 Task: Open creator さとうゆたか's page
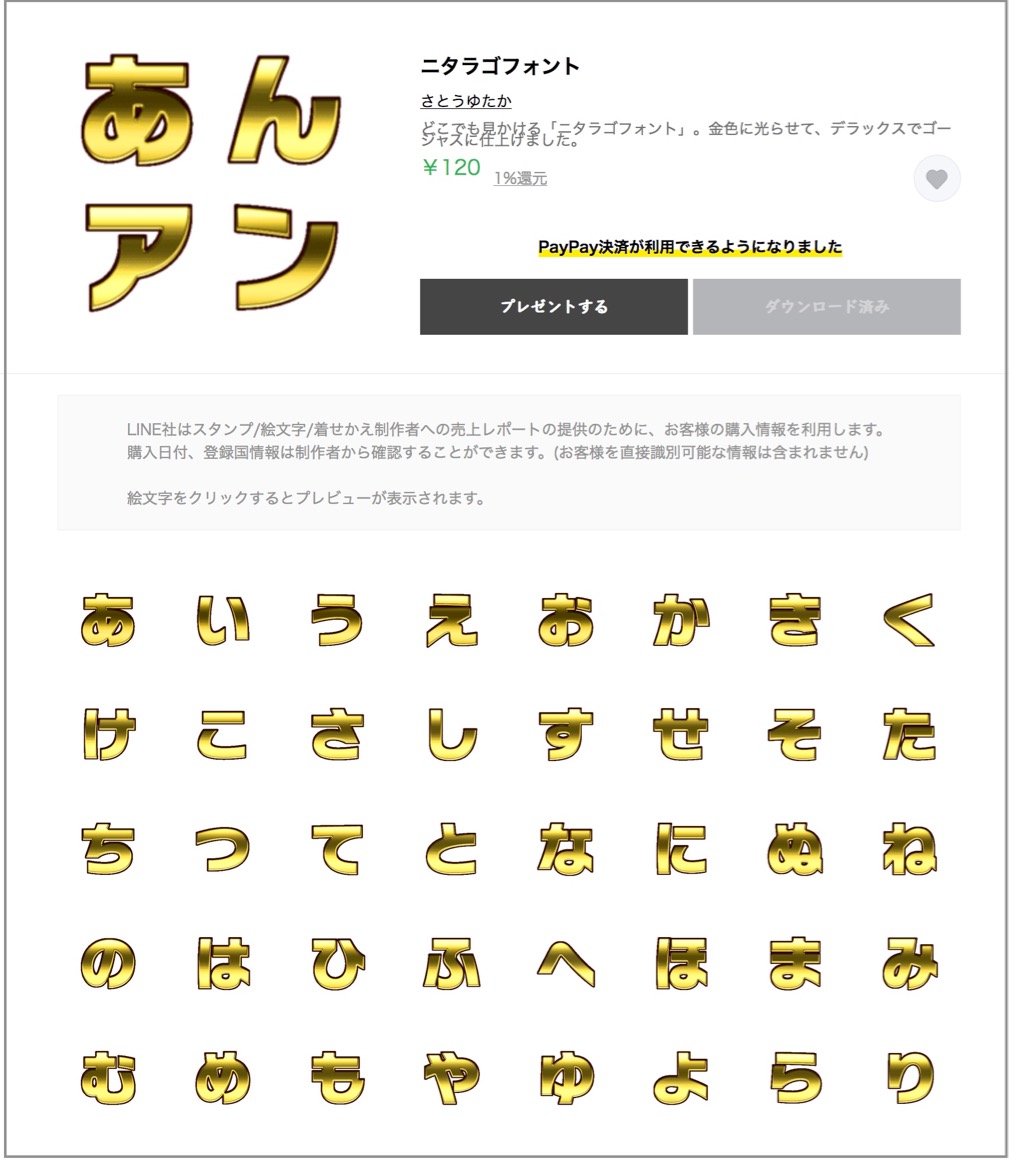point(466,101)
